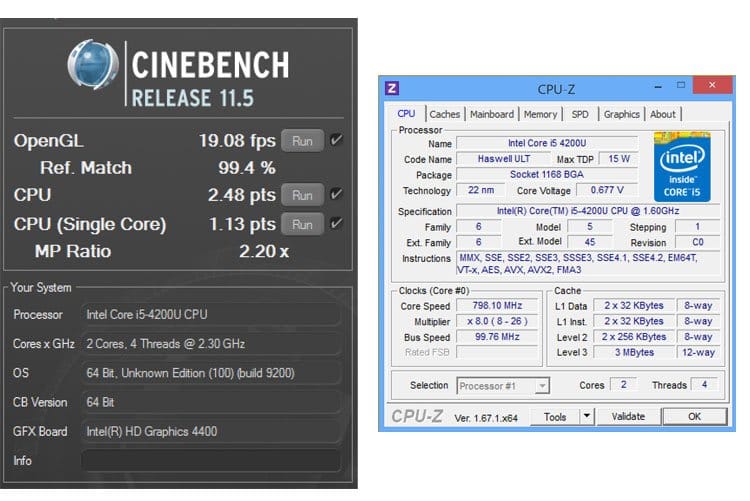Toggle the OpenGL test checkbox
This screenshot has width=750, height=501.
click(337, 141)
